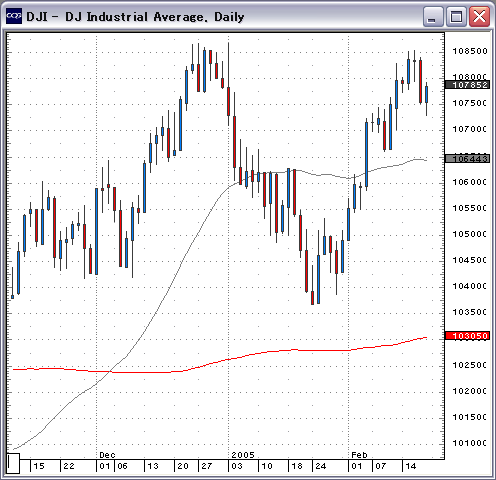Image resolution: width=496 pixels, height=480 pixels.
Task: Click the current price label 107852
Action: [467, 85]
